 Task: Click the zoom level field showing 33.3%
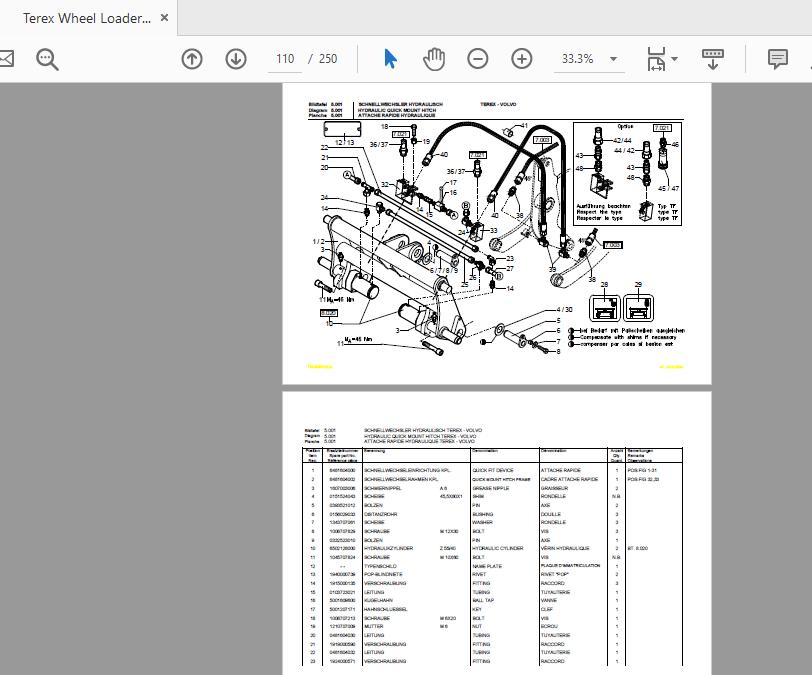tap(578, 59)
